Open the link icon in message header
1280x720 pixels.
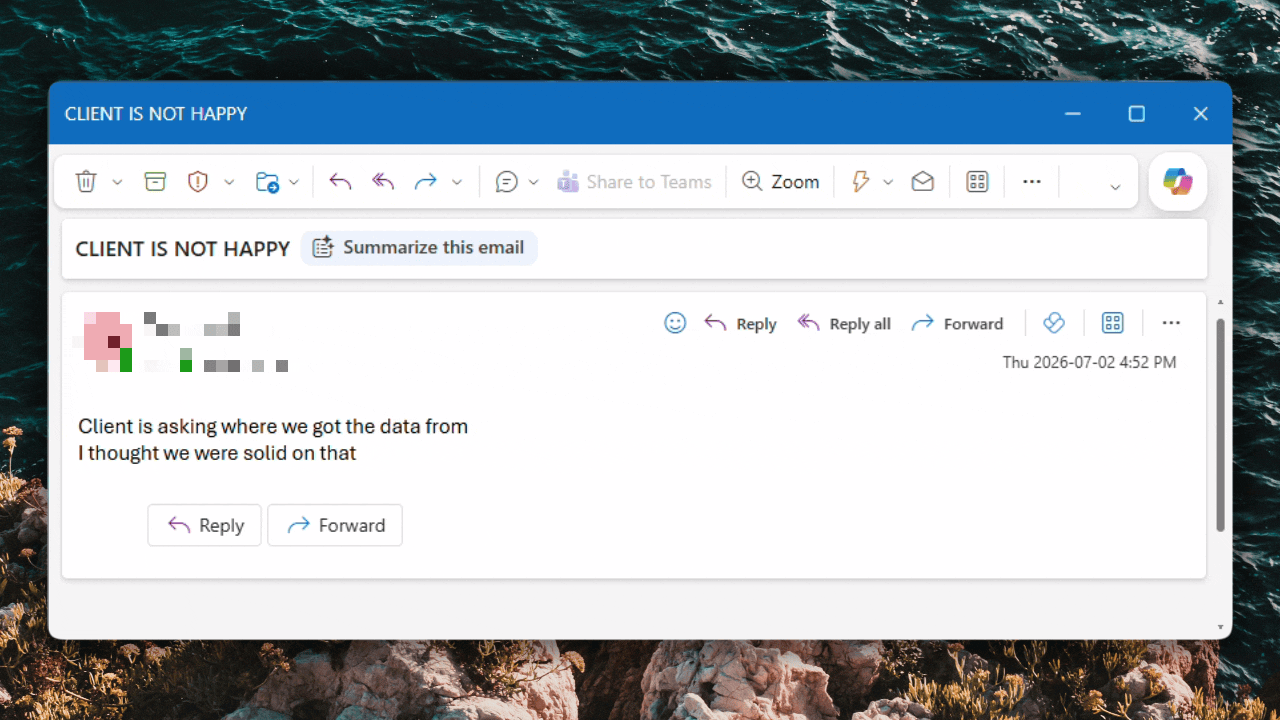[x=1054, y=323]
